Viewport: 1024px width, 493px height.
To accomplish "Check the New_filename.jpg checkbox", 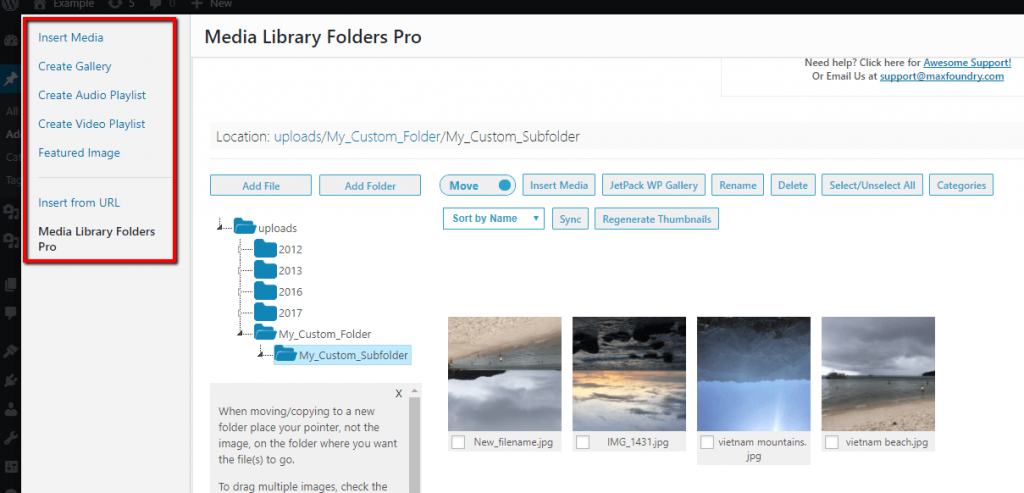I will click(x=458, y=442).
